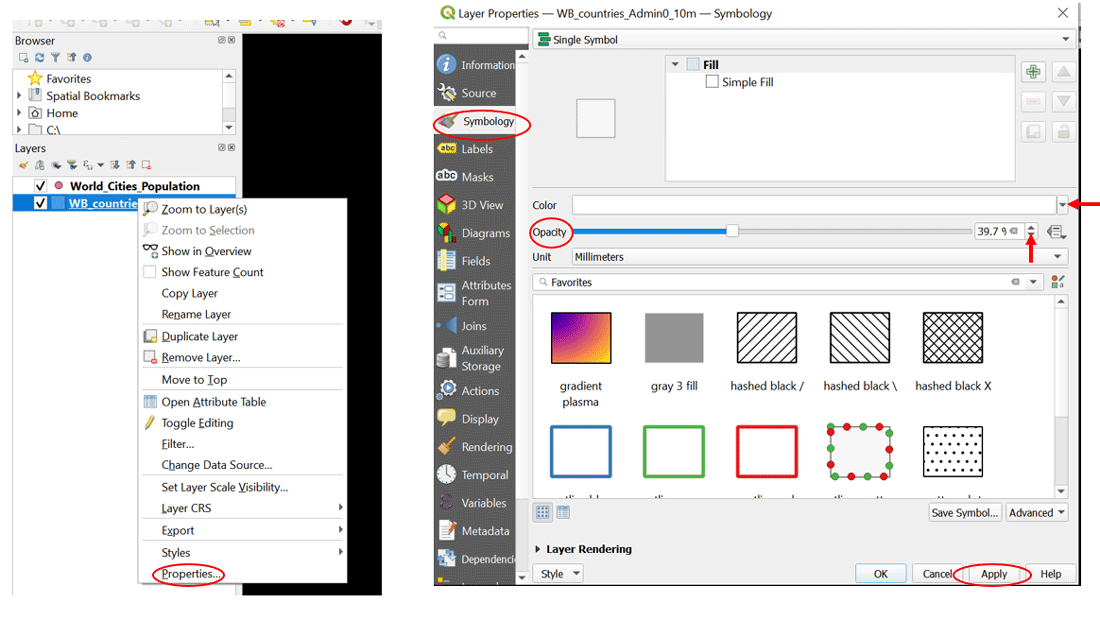This screenshot has height=620, width=1100.
Task: Open the Single Symbol renderer dropdown
Action: pyautogui.click(x=803, y=40)
